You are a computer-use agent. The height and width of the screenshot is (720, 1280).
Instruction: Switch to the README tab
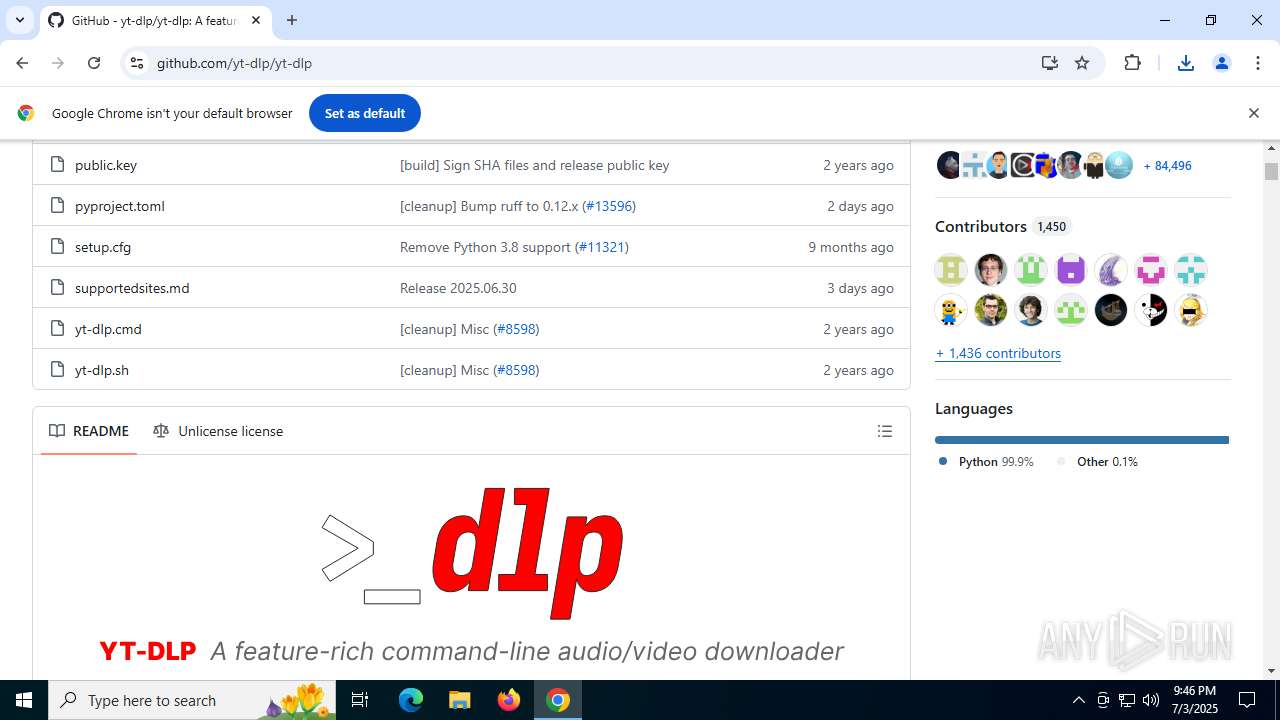pos(89,431)
